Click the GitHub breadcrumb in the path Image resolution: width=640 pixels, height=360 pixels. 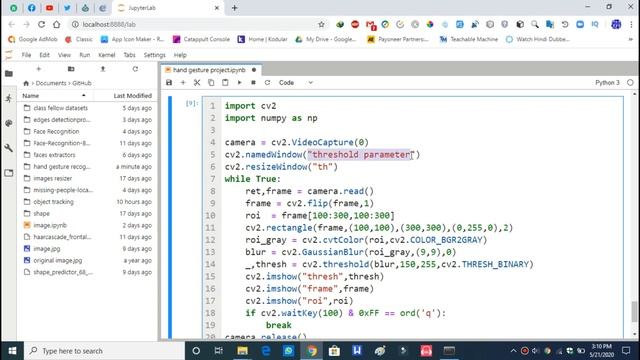point(82,83)
